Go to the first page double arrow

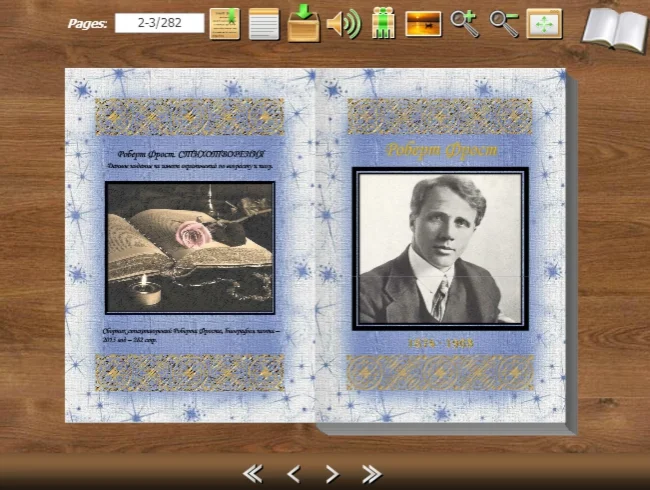[252, 473]
